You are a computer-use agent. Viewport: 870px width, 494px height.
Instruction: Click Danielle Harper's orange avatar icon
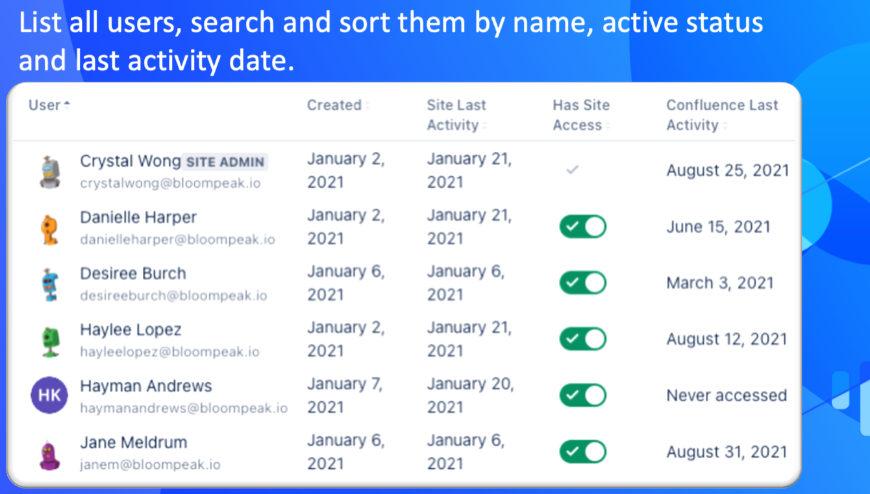48,227
